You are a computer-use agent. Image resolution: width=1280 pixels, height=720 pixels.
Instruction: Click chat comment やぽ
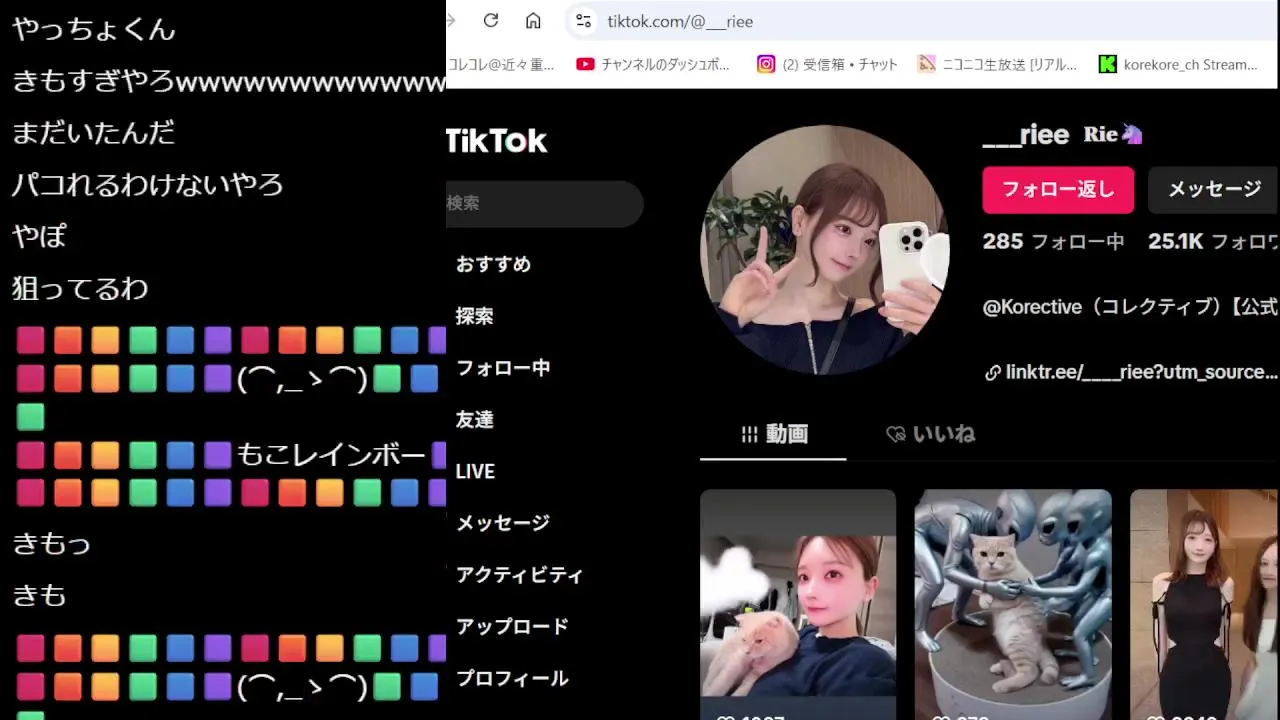point(39,237)
